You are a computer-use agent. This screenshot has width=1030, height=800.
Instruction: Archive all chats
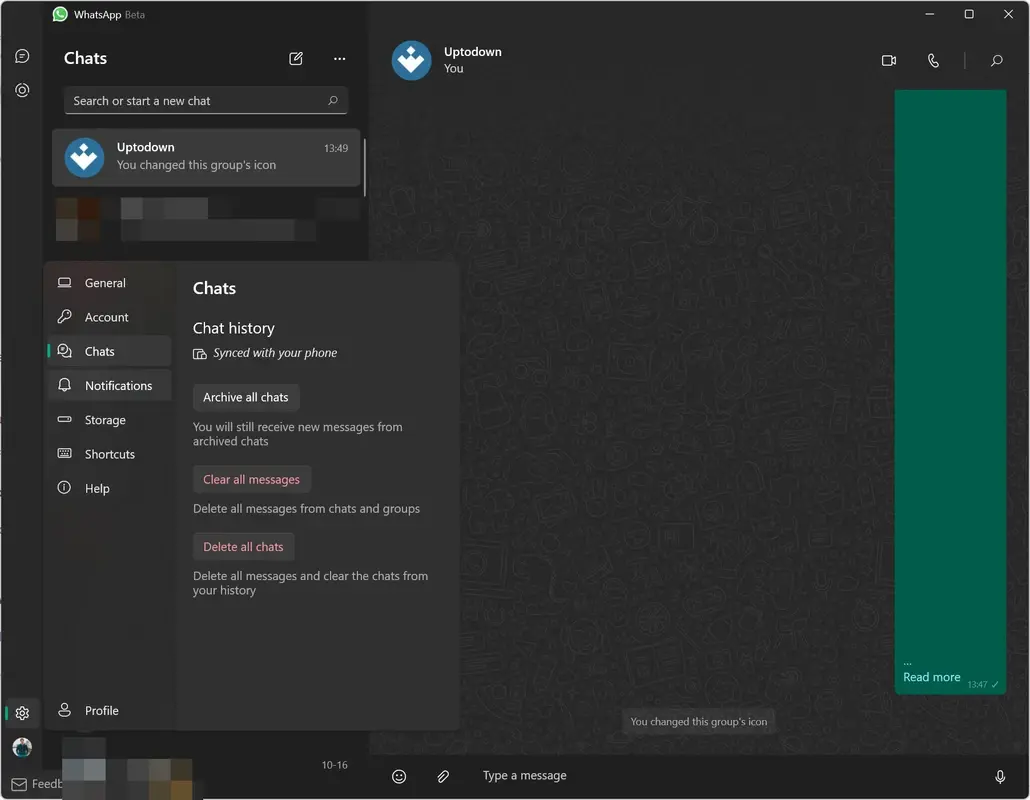click(x=245, y=397)
